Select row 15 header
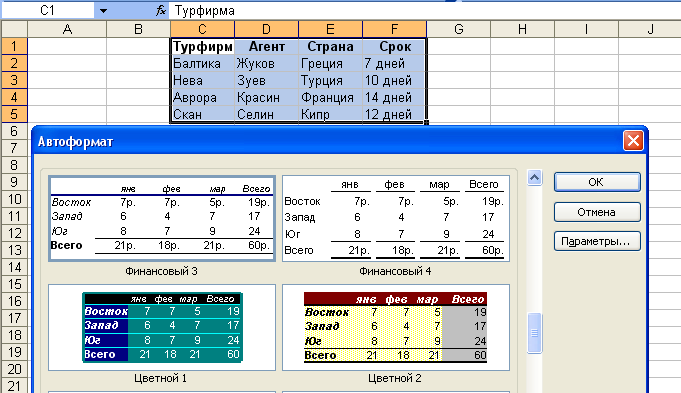681x393 pixels. (14, 284)
